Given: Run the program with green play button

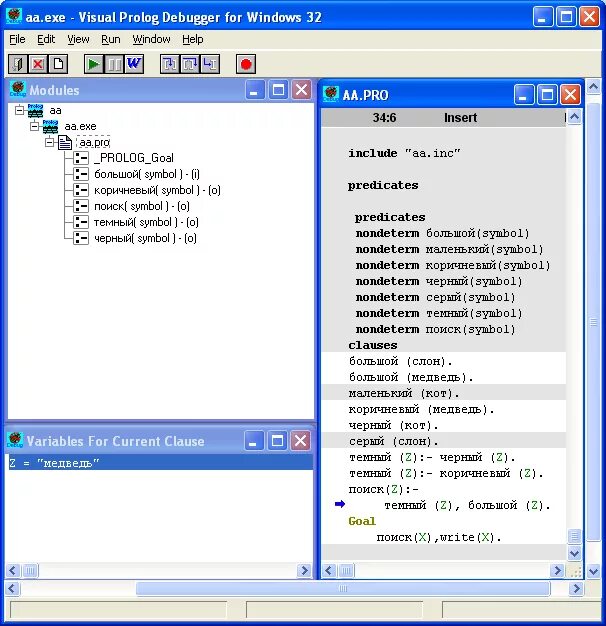Looking at the screenshot, I should coord(94,64).
